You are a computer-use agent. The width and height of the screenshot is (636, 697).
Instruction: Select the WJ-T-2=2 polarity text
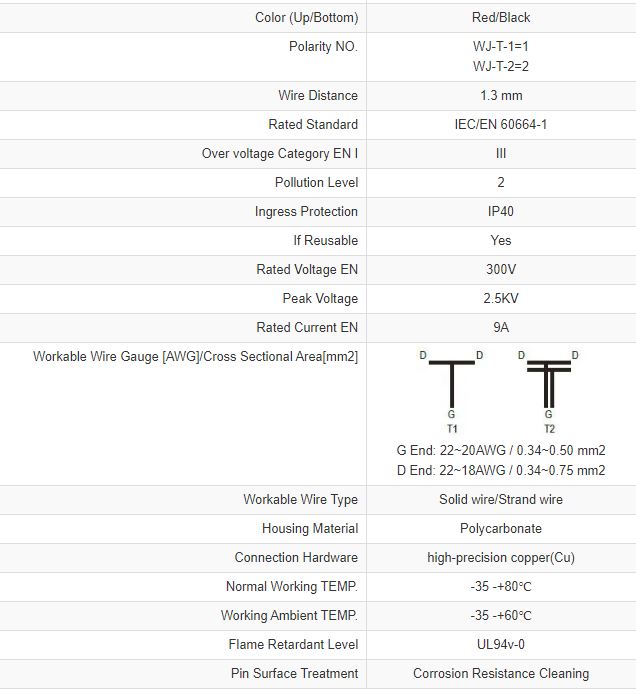coord(501,66)
